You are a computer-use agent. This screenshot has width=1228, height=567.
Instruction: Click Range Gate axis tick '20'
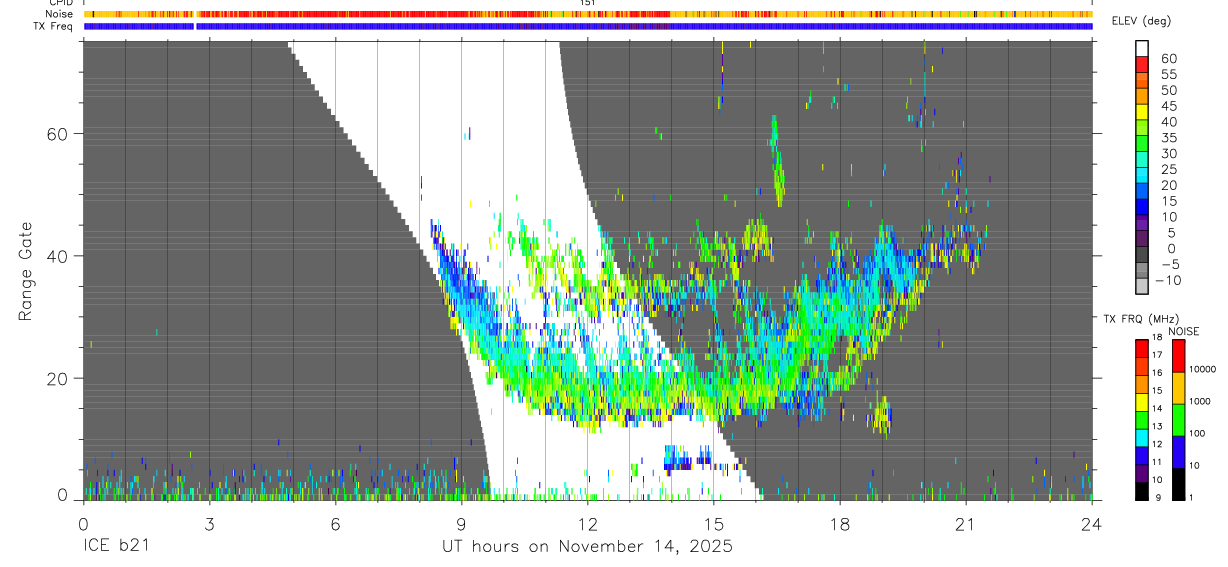[58, 378]
